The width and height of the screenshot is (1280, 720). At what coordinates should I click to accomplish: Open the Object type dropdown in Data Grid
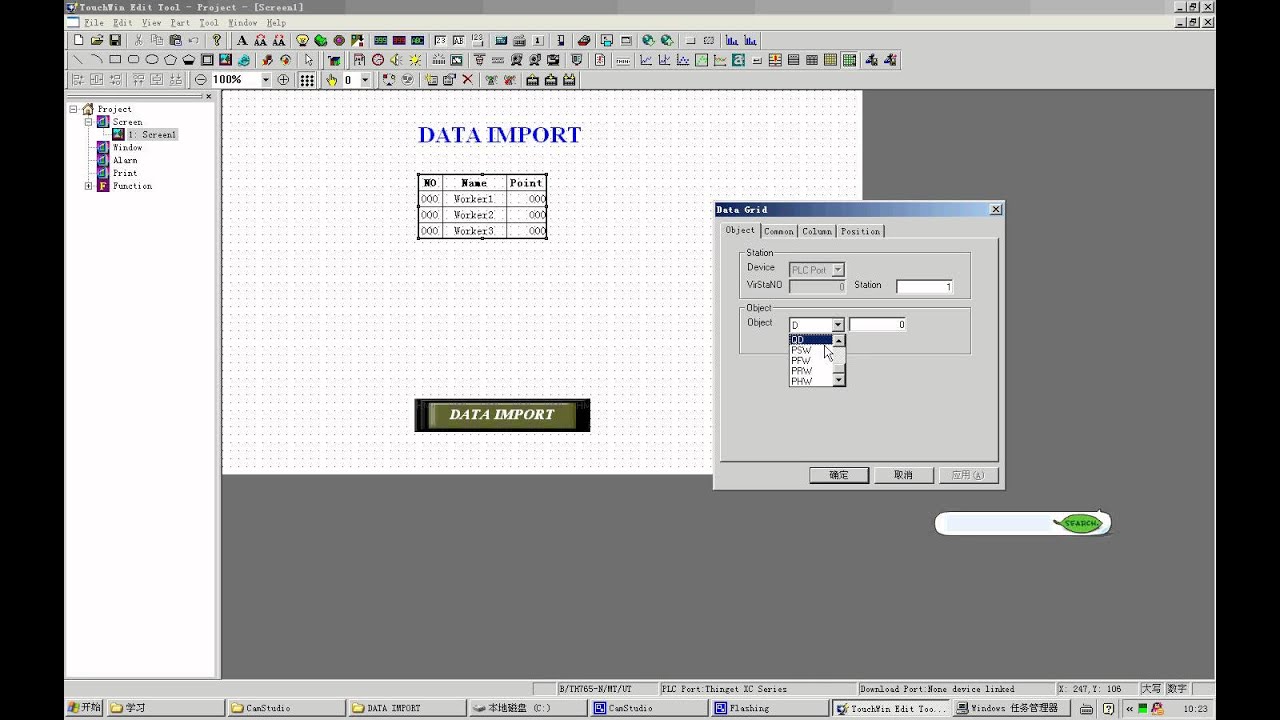838,325
